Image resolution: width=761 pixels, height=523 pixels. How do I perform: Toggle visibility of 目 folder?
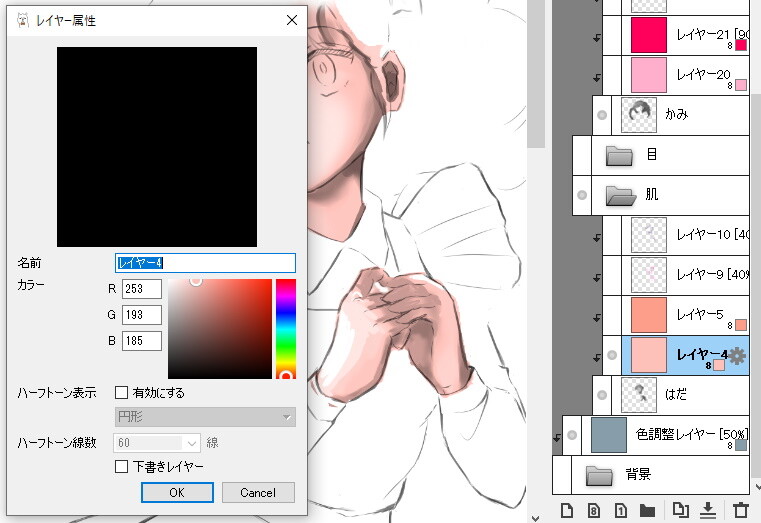pyautogui.click(x=582, y=155)
